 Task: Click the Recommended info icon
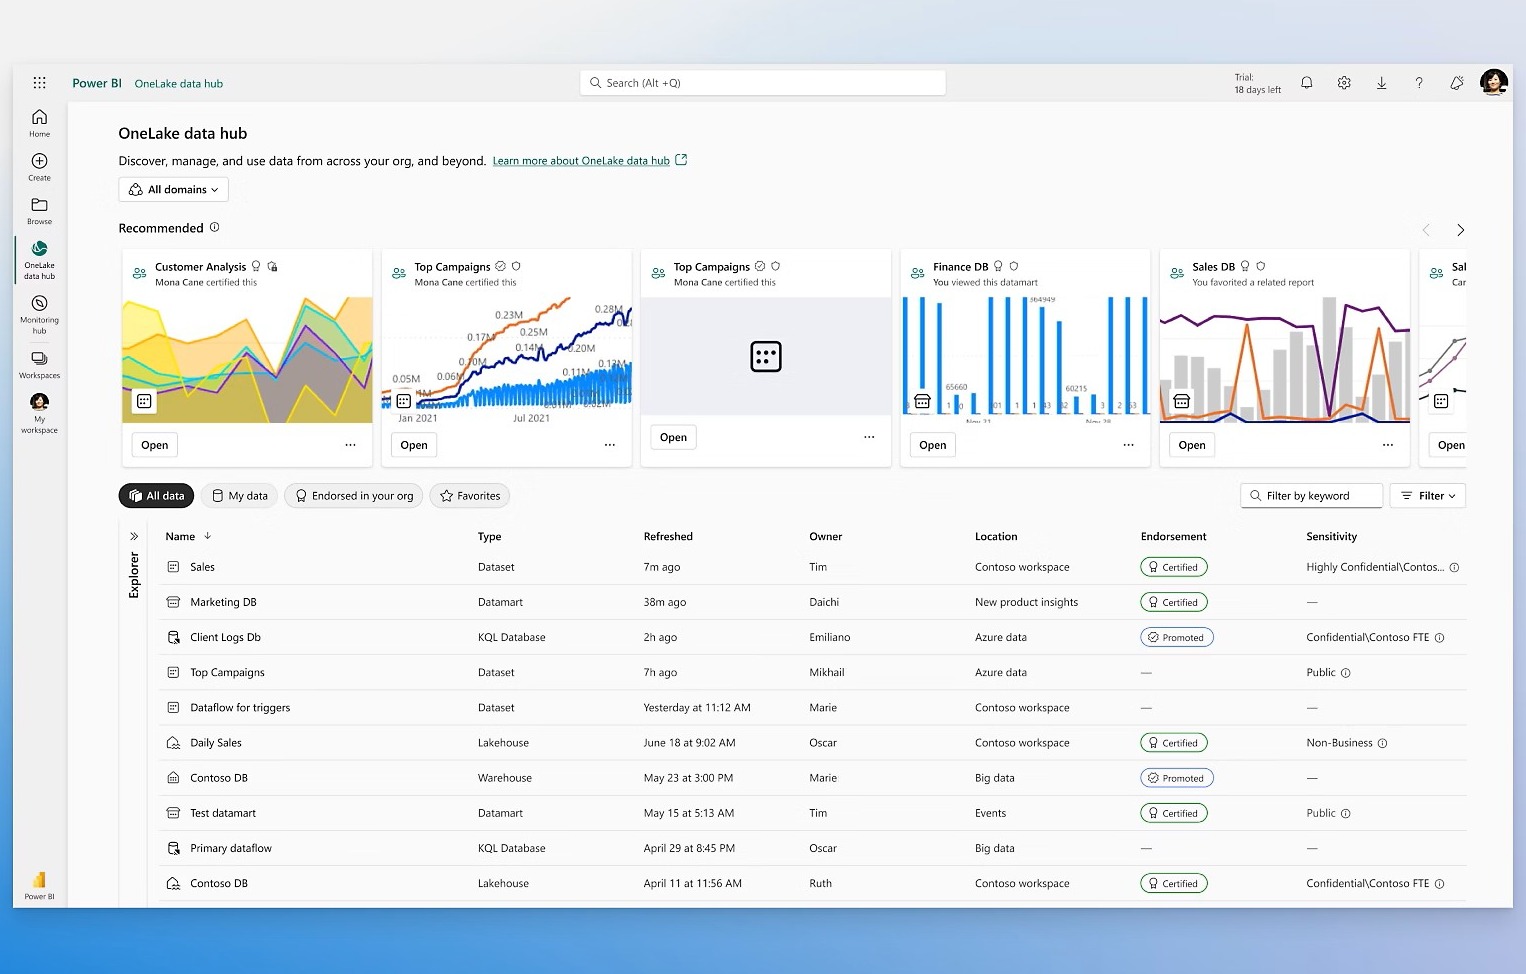click(214, 228)
